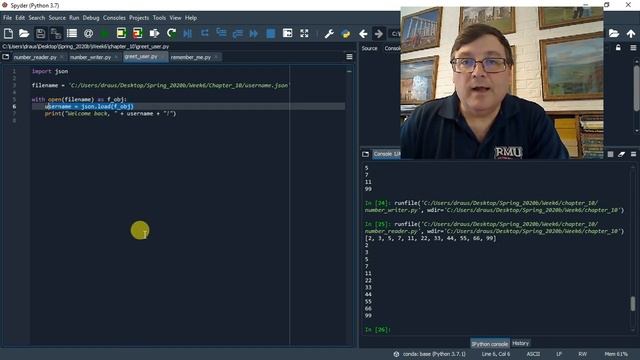Open the Tools menu
The width and height of the screenshot is (640, 360).
(159, 18)
